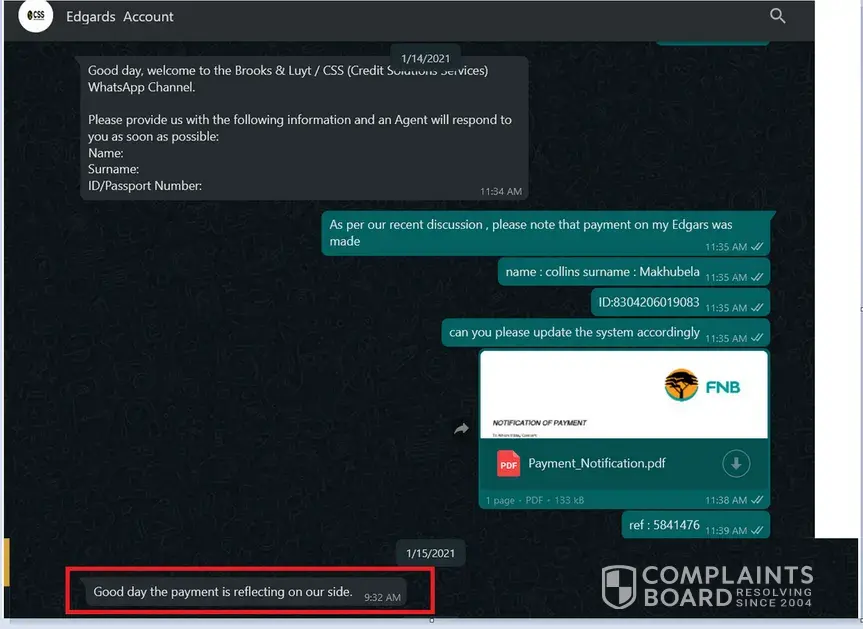
Task: Open Edgards Account contact info
Action: click(x=119, y=17)
